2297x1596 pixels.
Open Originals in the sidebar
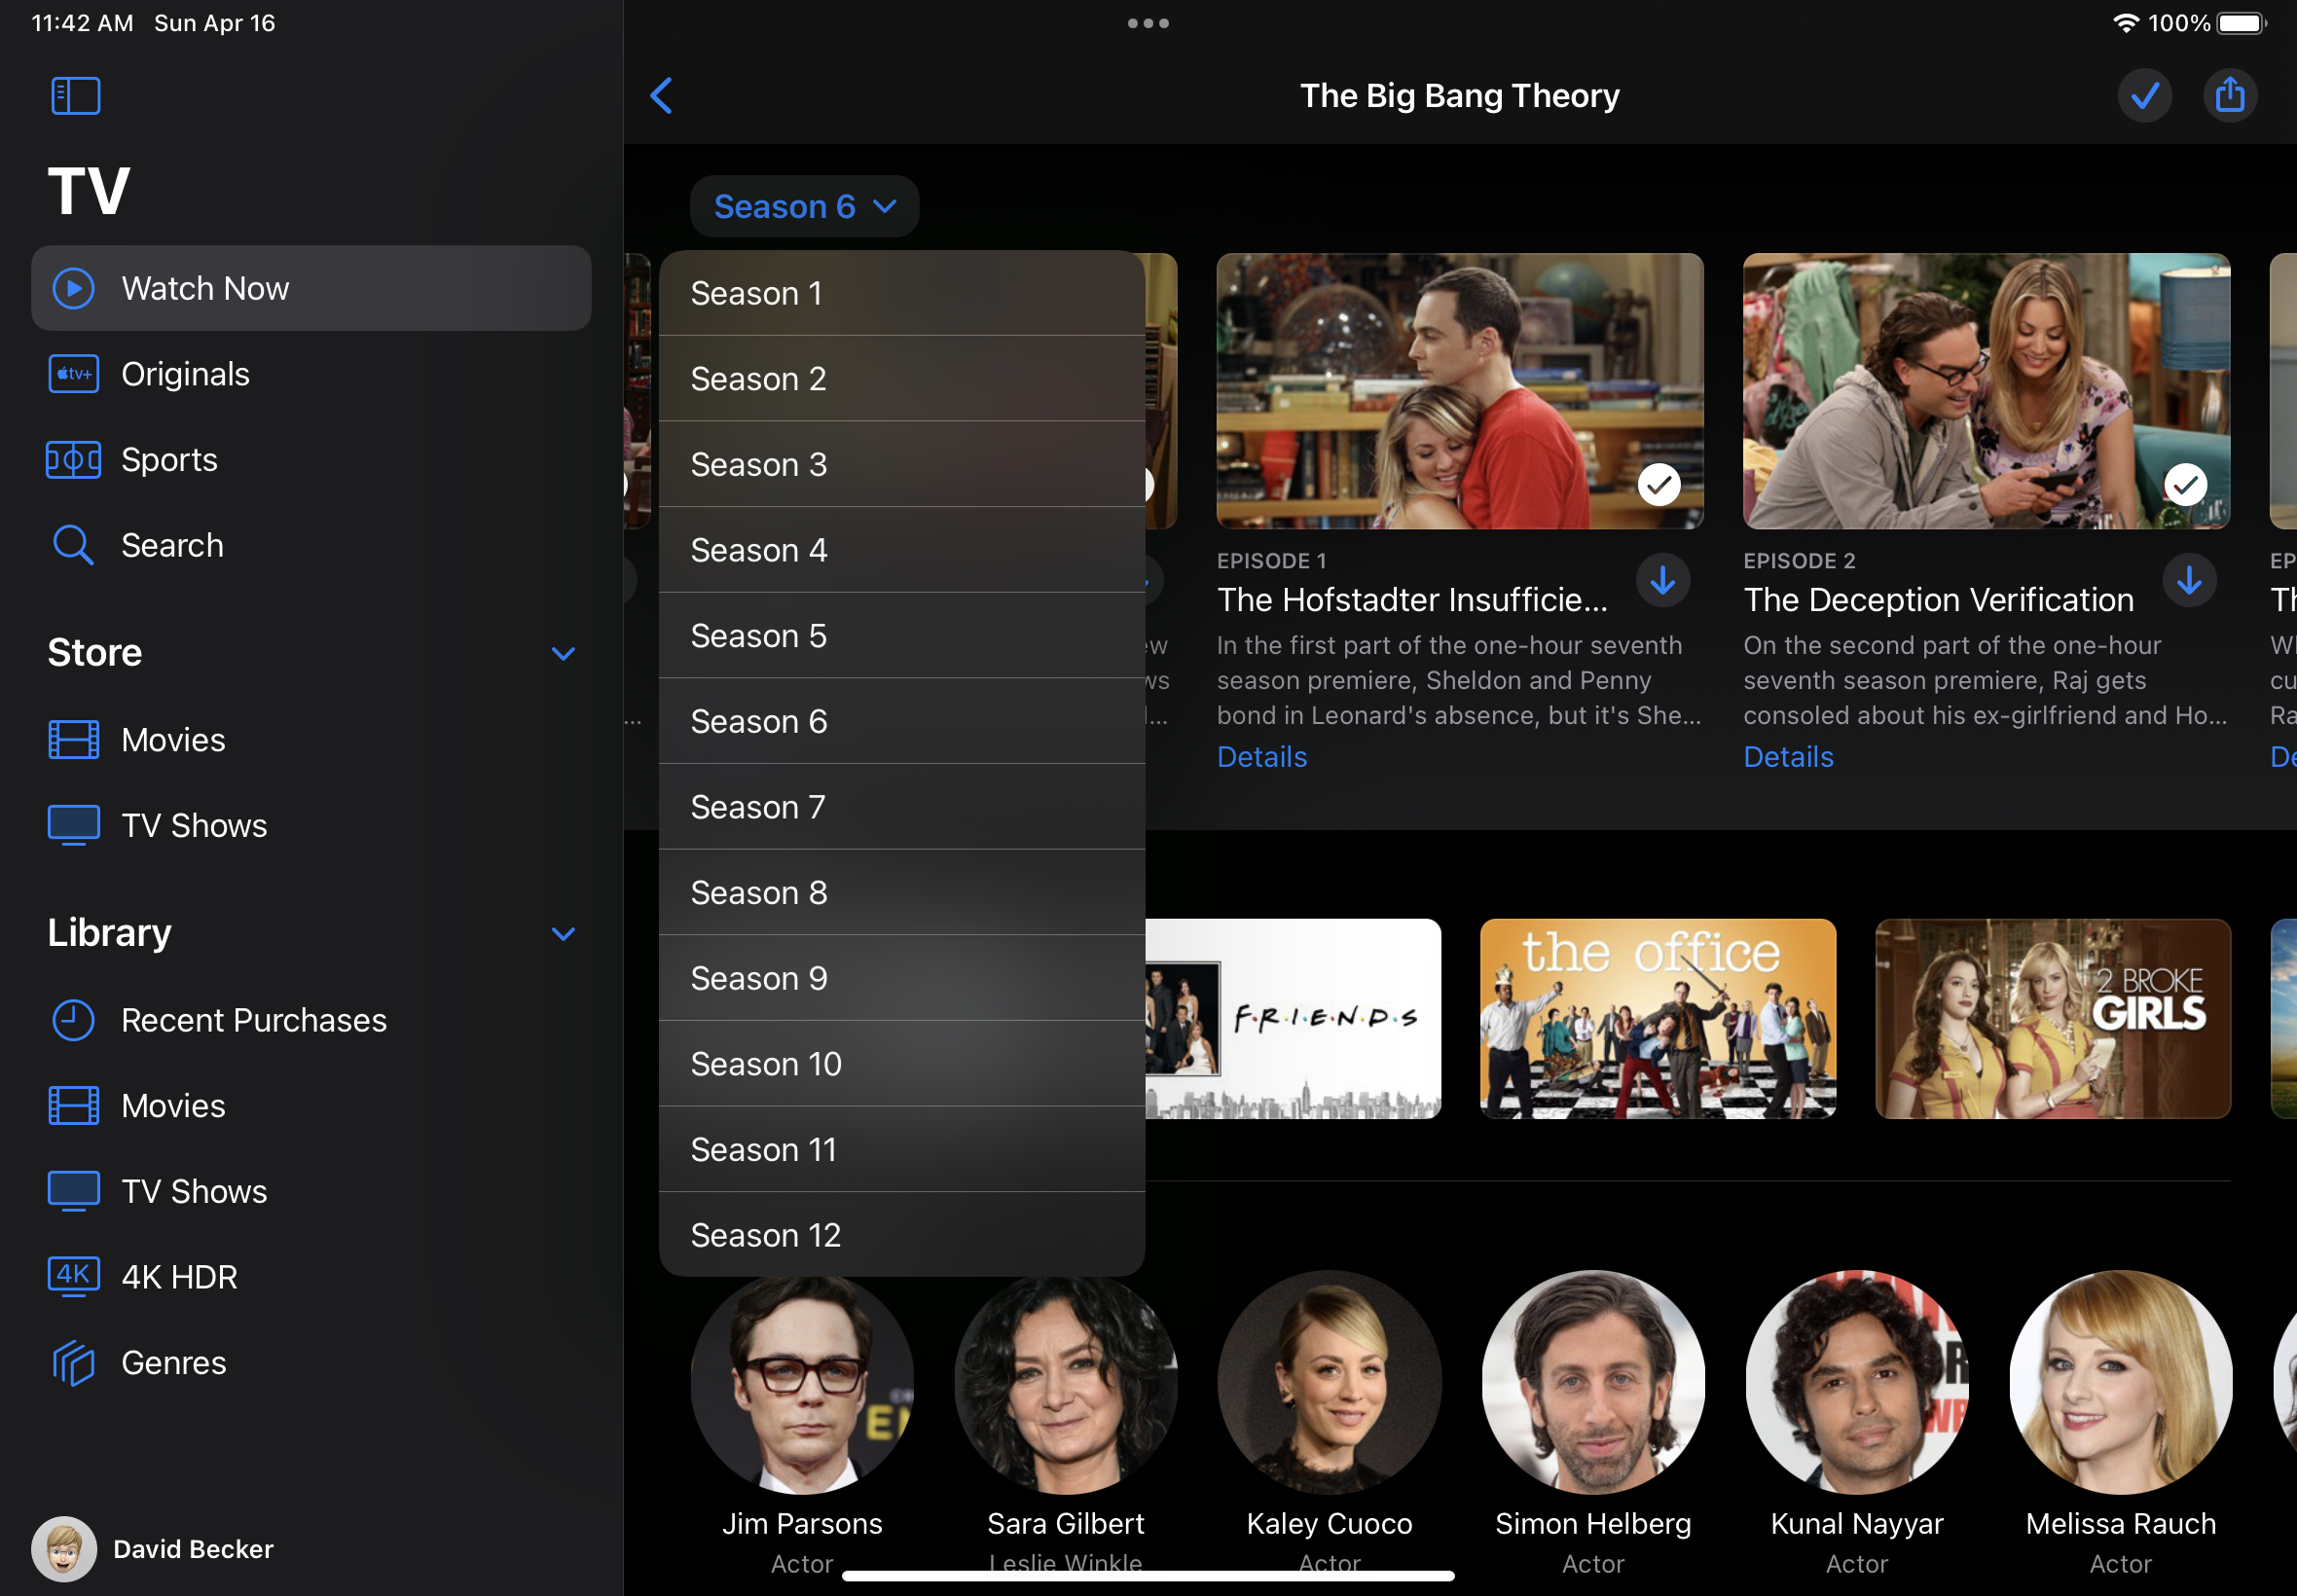coord(311,374)
